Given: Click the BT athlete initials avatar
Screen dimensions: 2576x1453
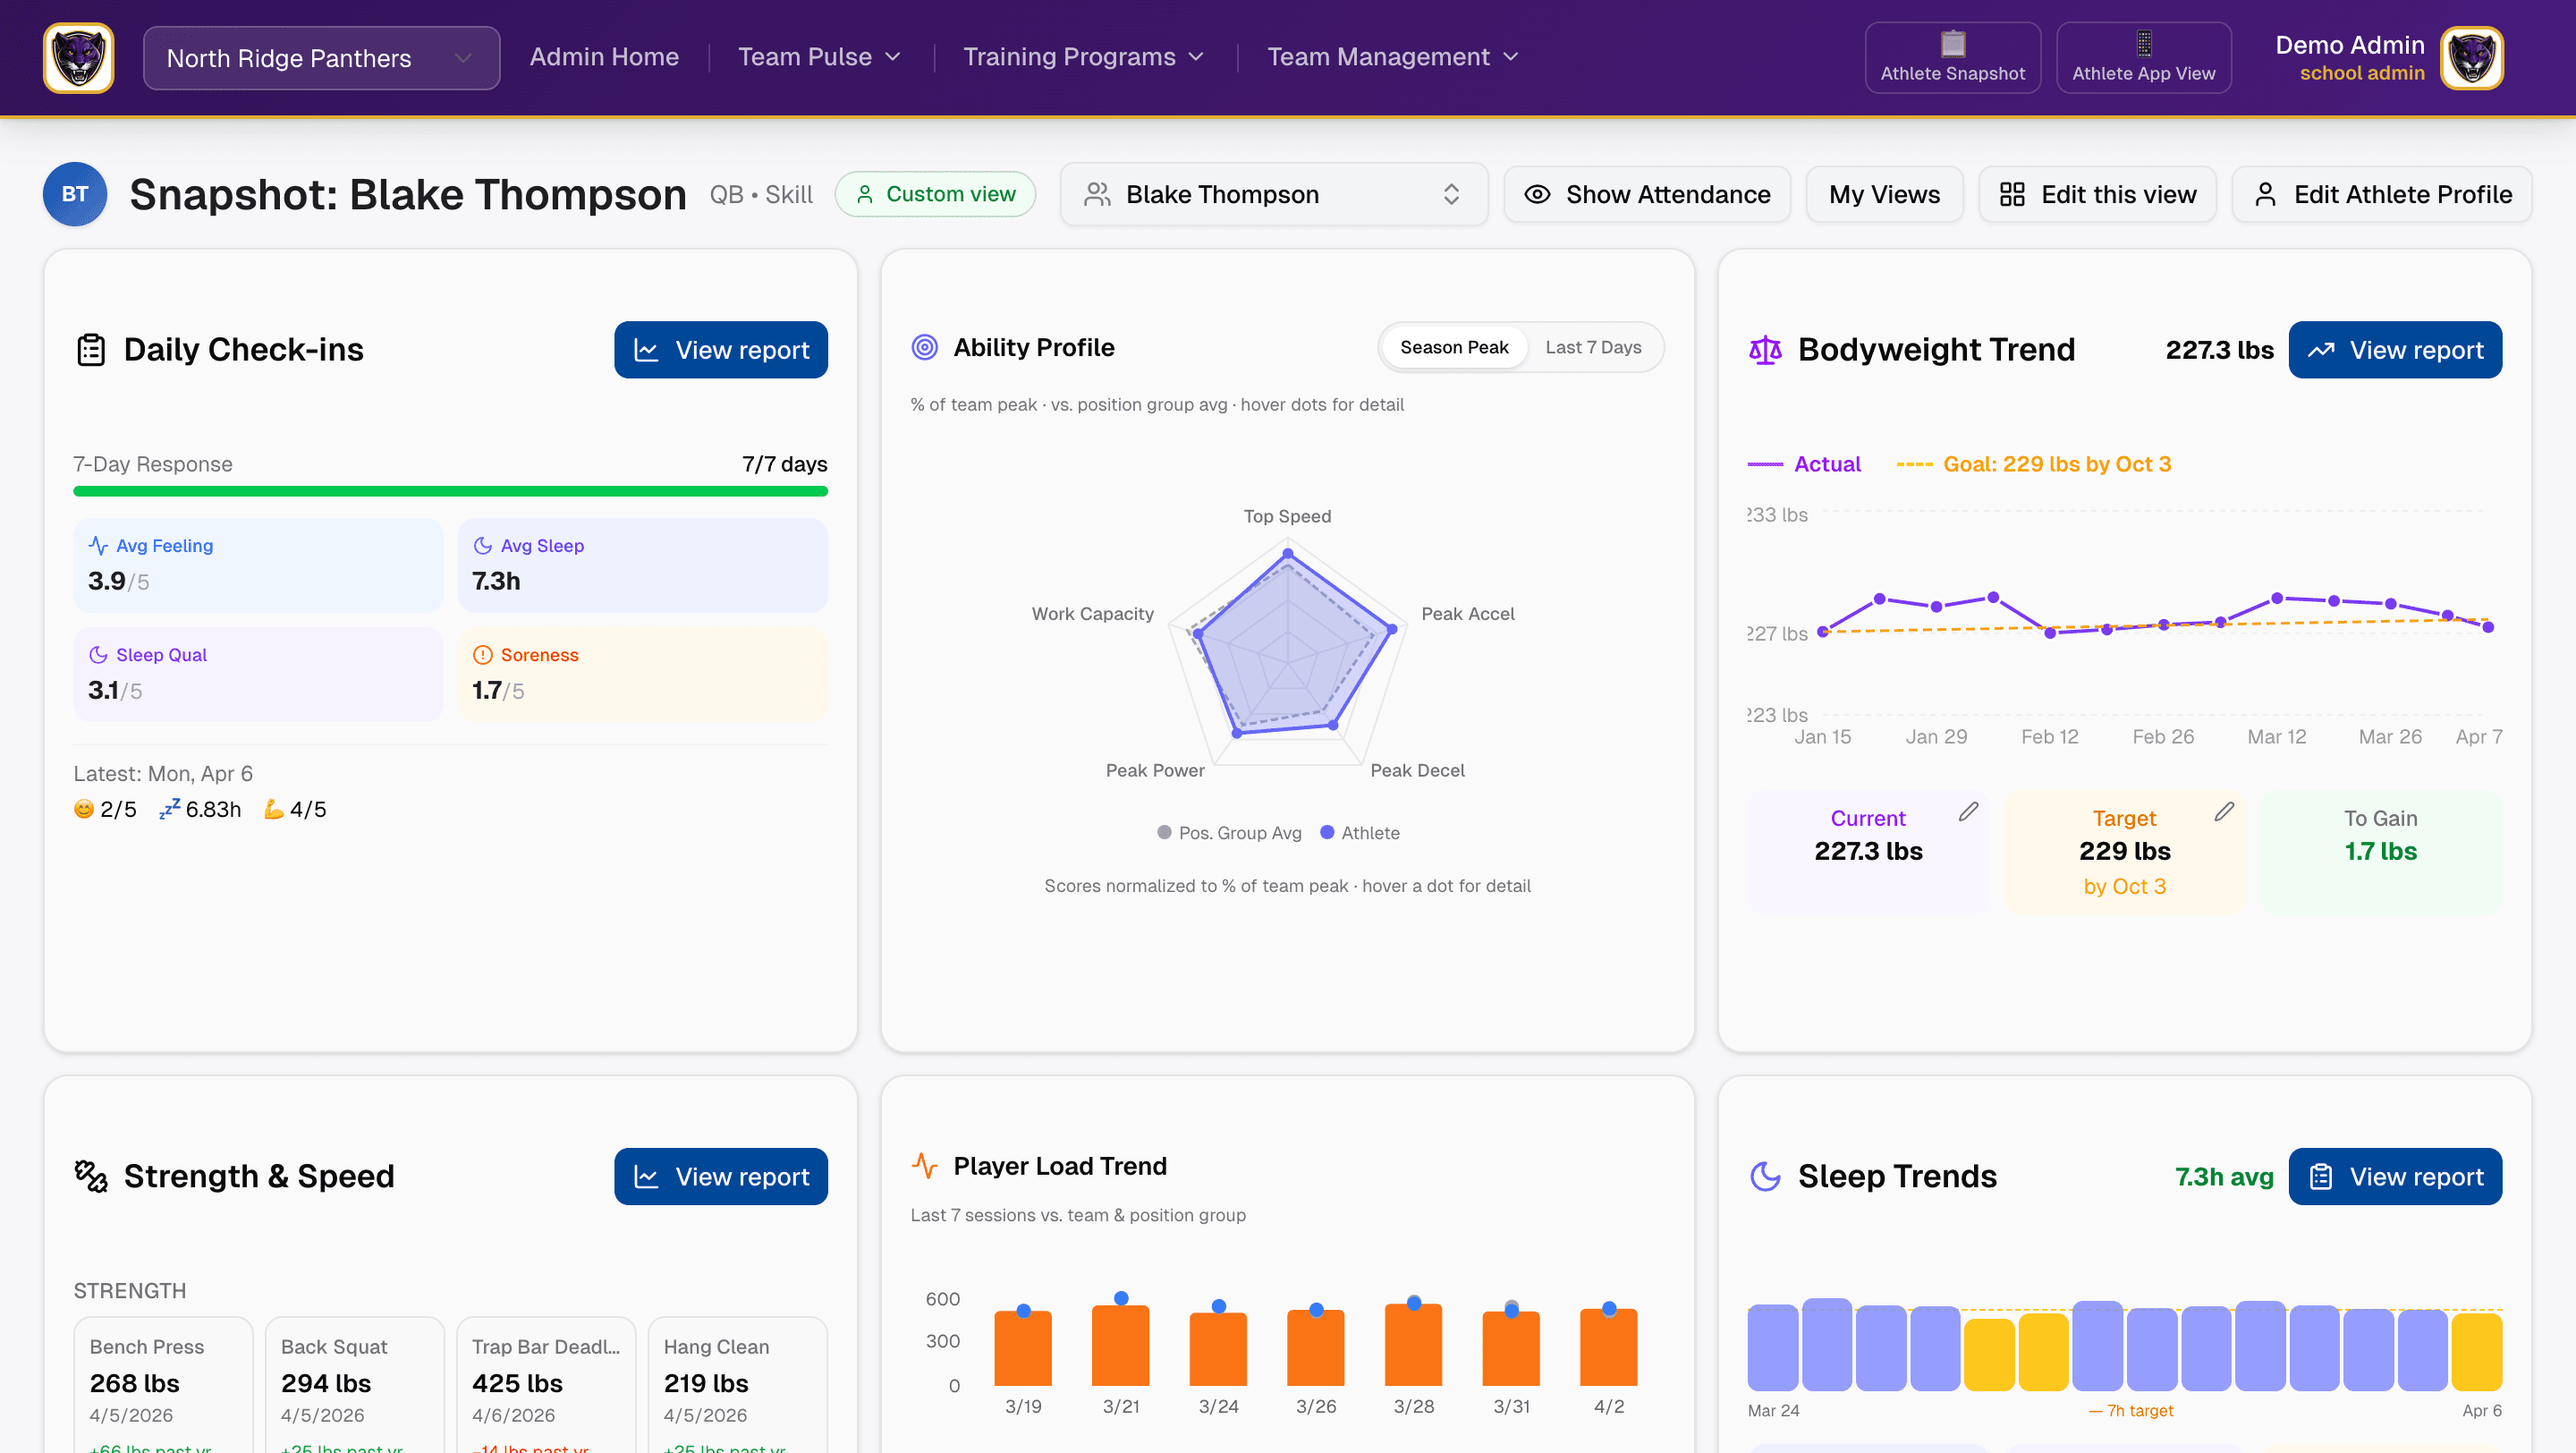Looking at the screenshot, I should [75, 194].
